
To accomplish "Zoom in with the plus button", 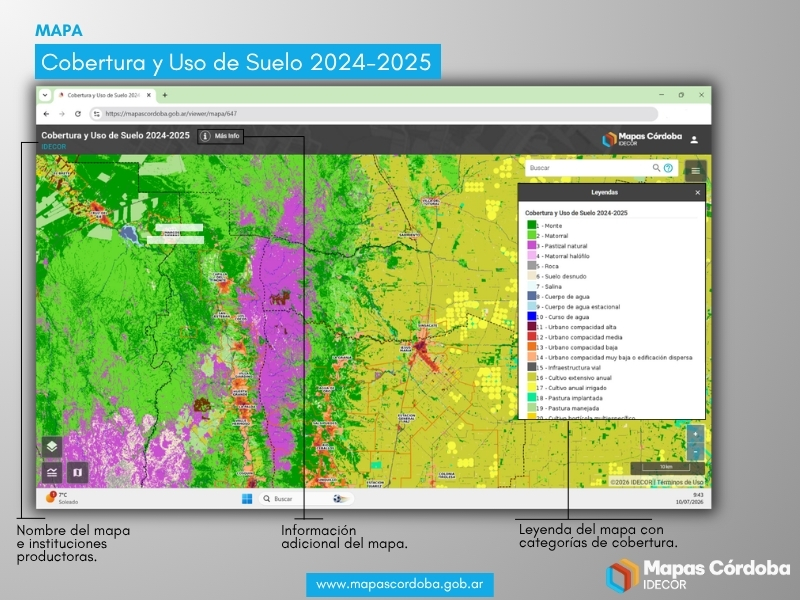I will click(x=695, y=435).
